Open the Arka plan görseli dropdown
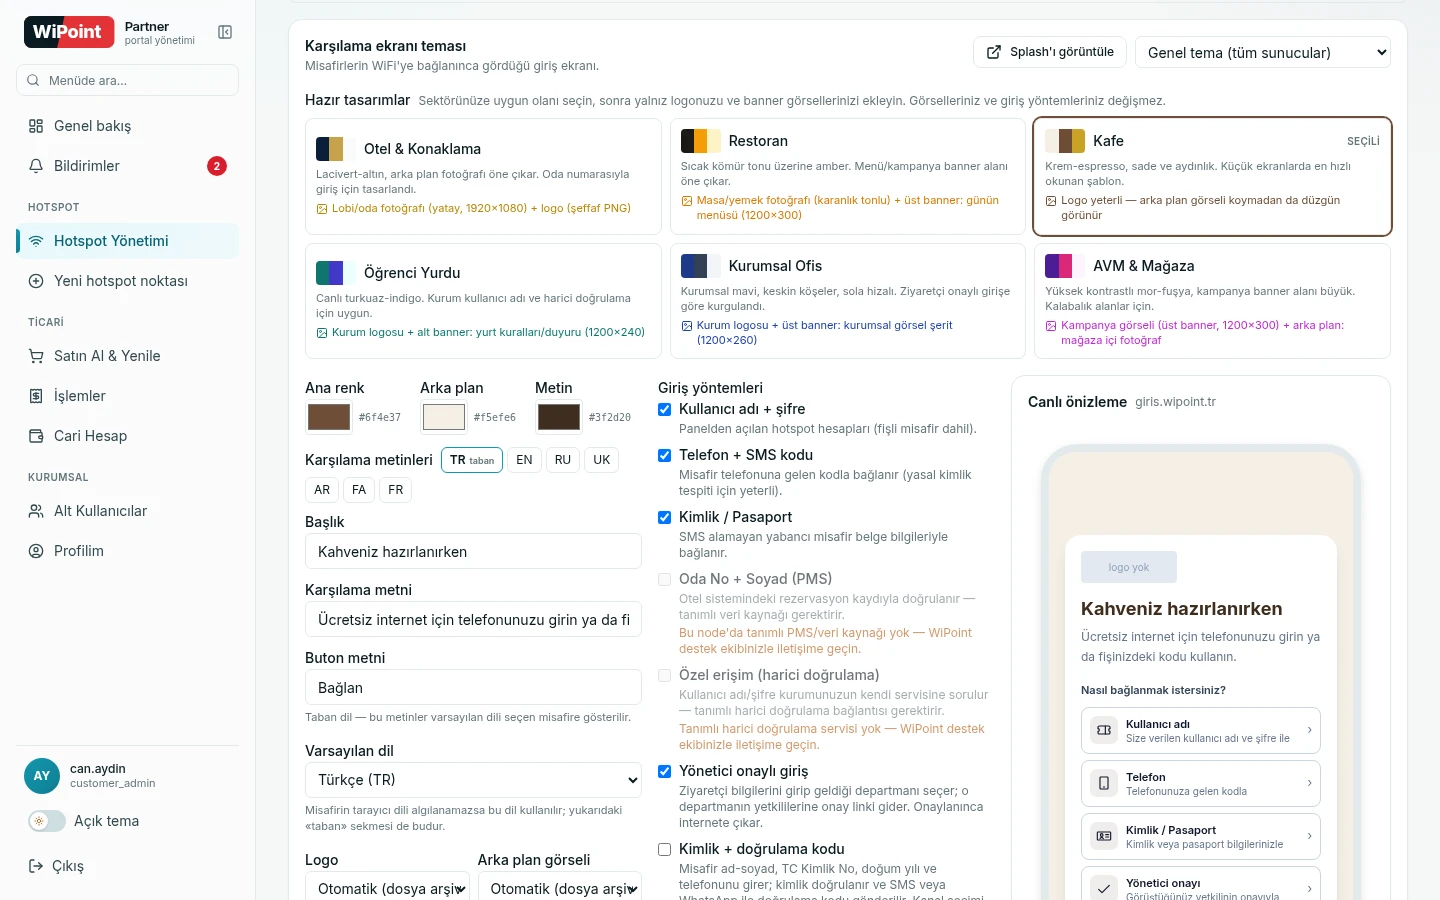1440x900 pixels. (560, 888)
